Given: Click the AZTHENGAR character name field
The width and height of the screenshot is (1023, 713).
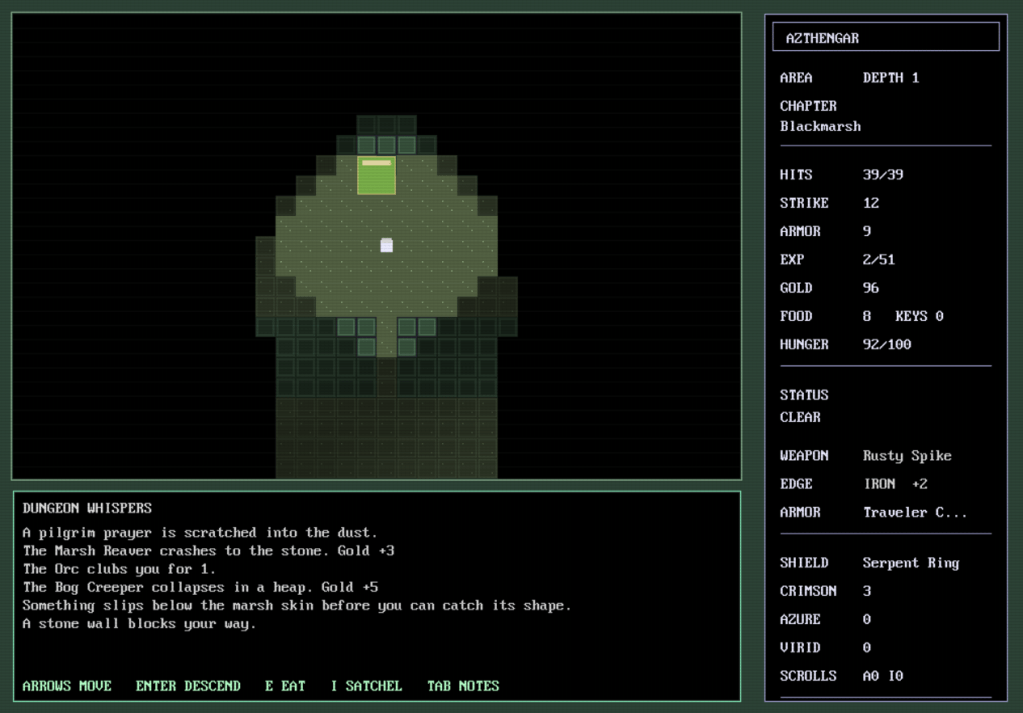Looking at the screenshot, I should pos(886,38).
